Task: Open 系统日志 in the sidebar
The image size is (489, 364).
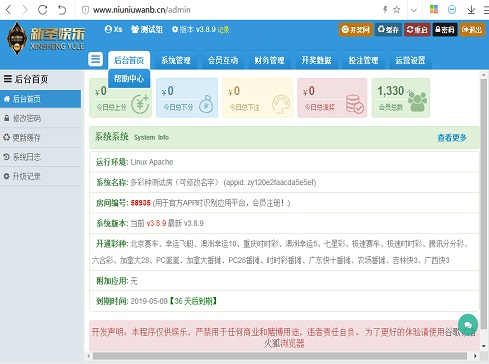Action: (40, 157)
